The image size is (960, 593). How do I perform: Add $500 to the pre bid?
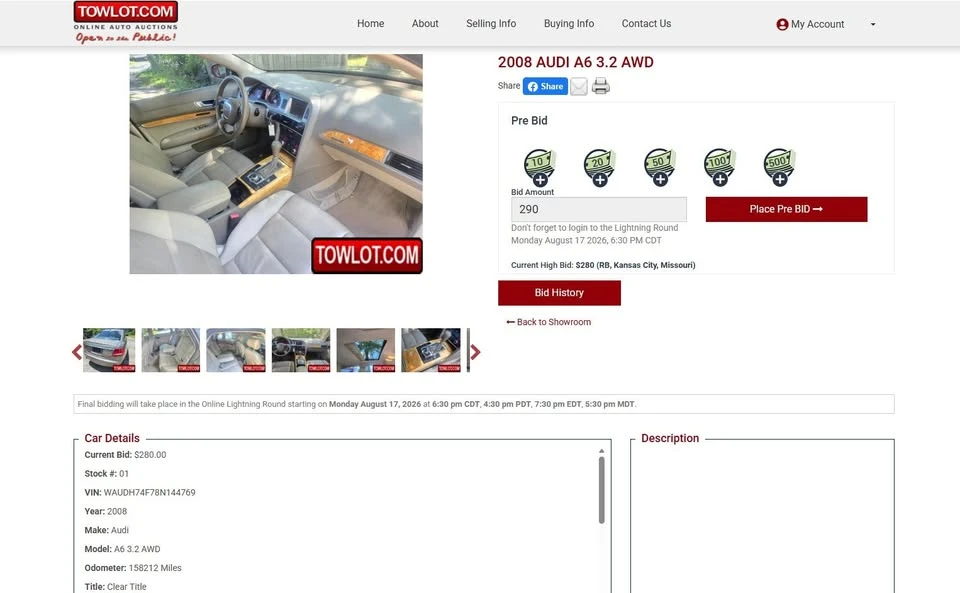tap(779, 167)
